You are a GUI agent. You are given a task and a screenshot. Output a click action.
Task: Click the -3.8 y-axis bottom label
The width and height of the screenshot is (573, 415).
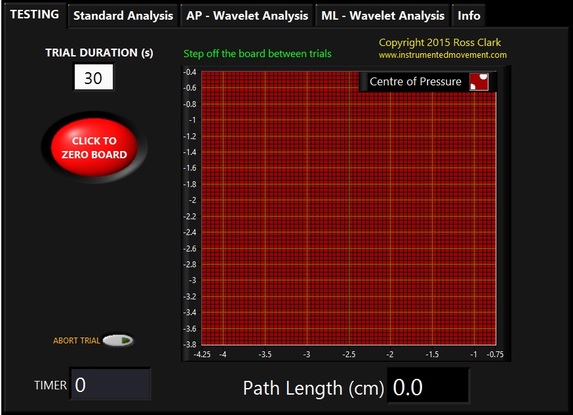[190, 344]
